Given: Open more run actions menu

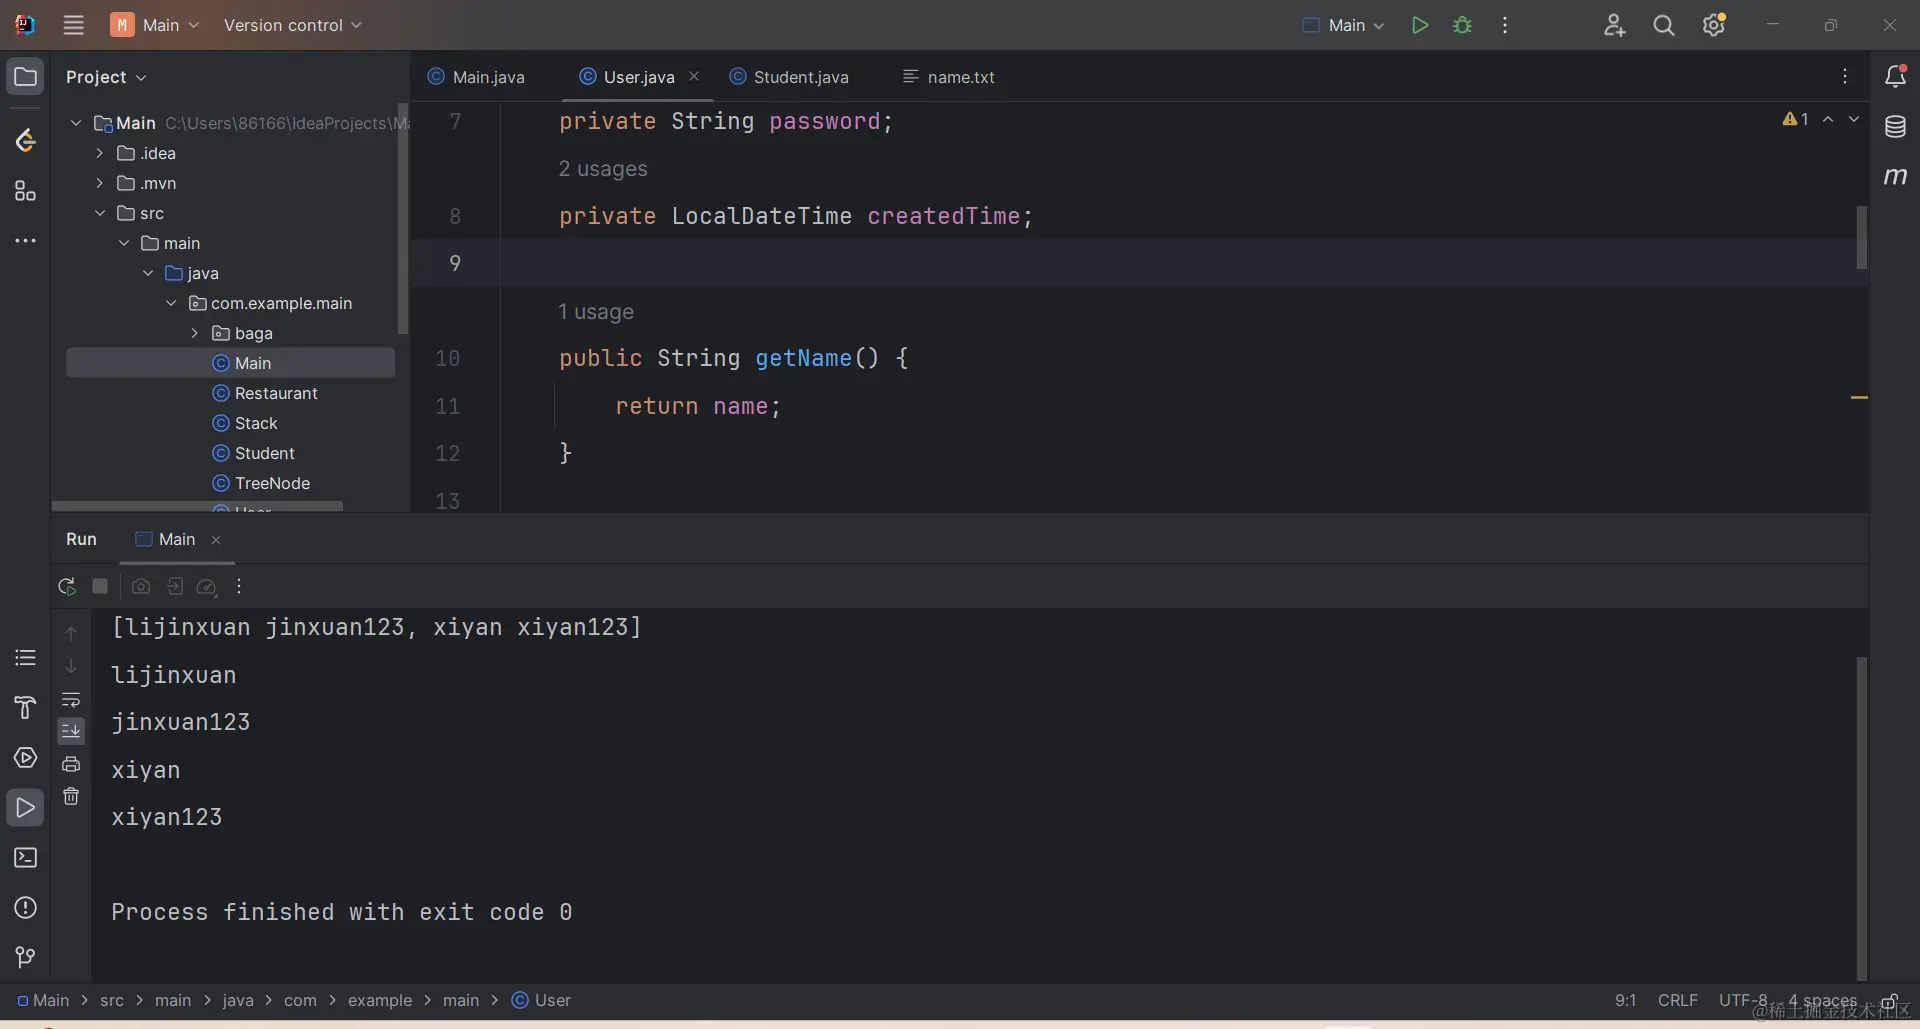Looking at the screenshot, I should tap(1505, 25).
